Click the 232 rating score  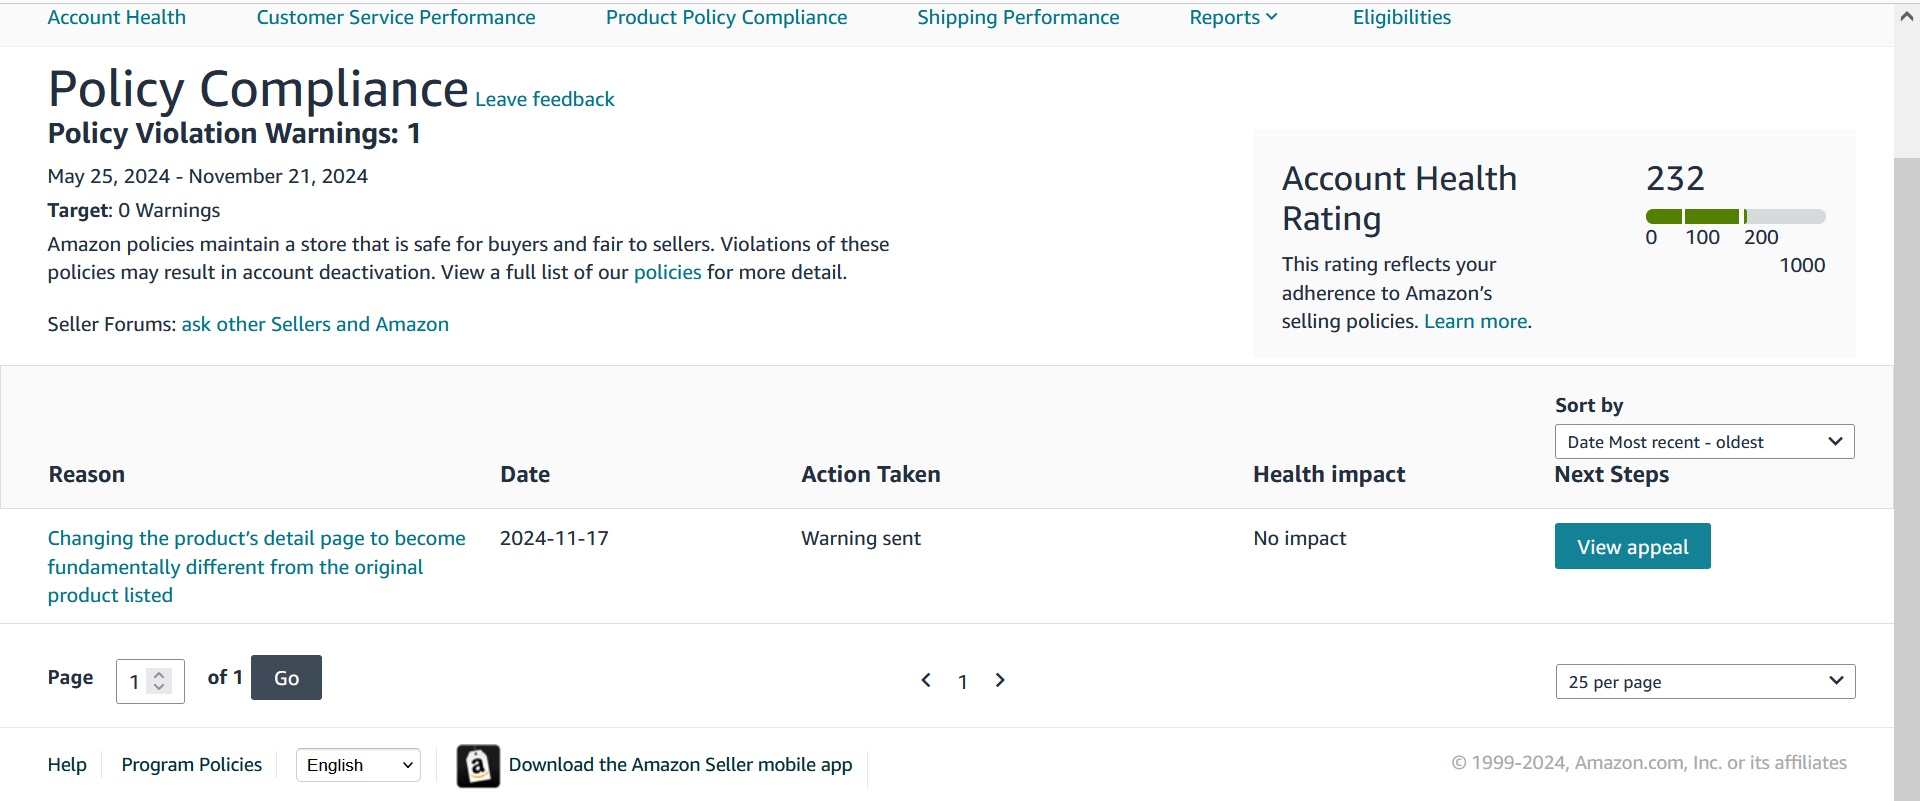pyautogui.click(x=1675, y=178)
